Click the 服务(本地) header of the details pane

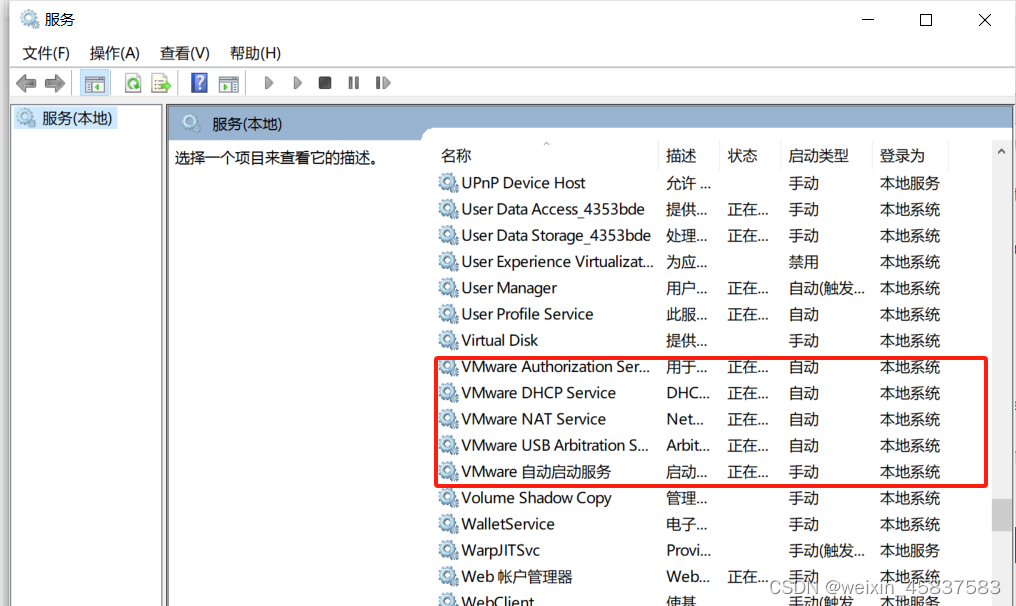247,124
